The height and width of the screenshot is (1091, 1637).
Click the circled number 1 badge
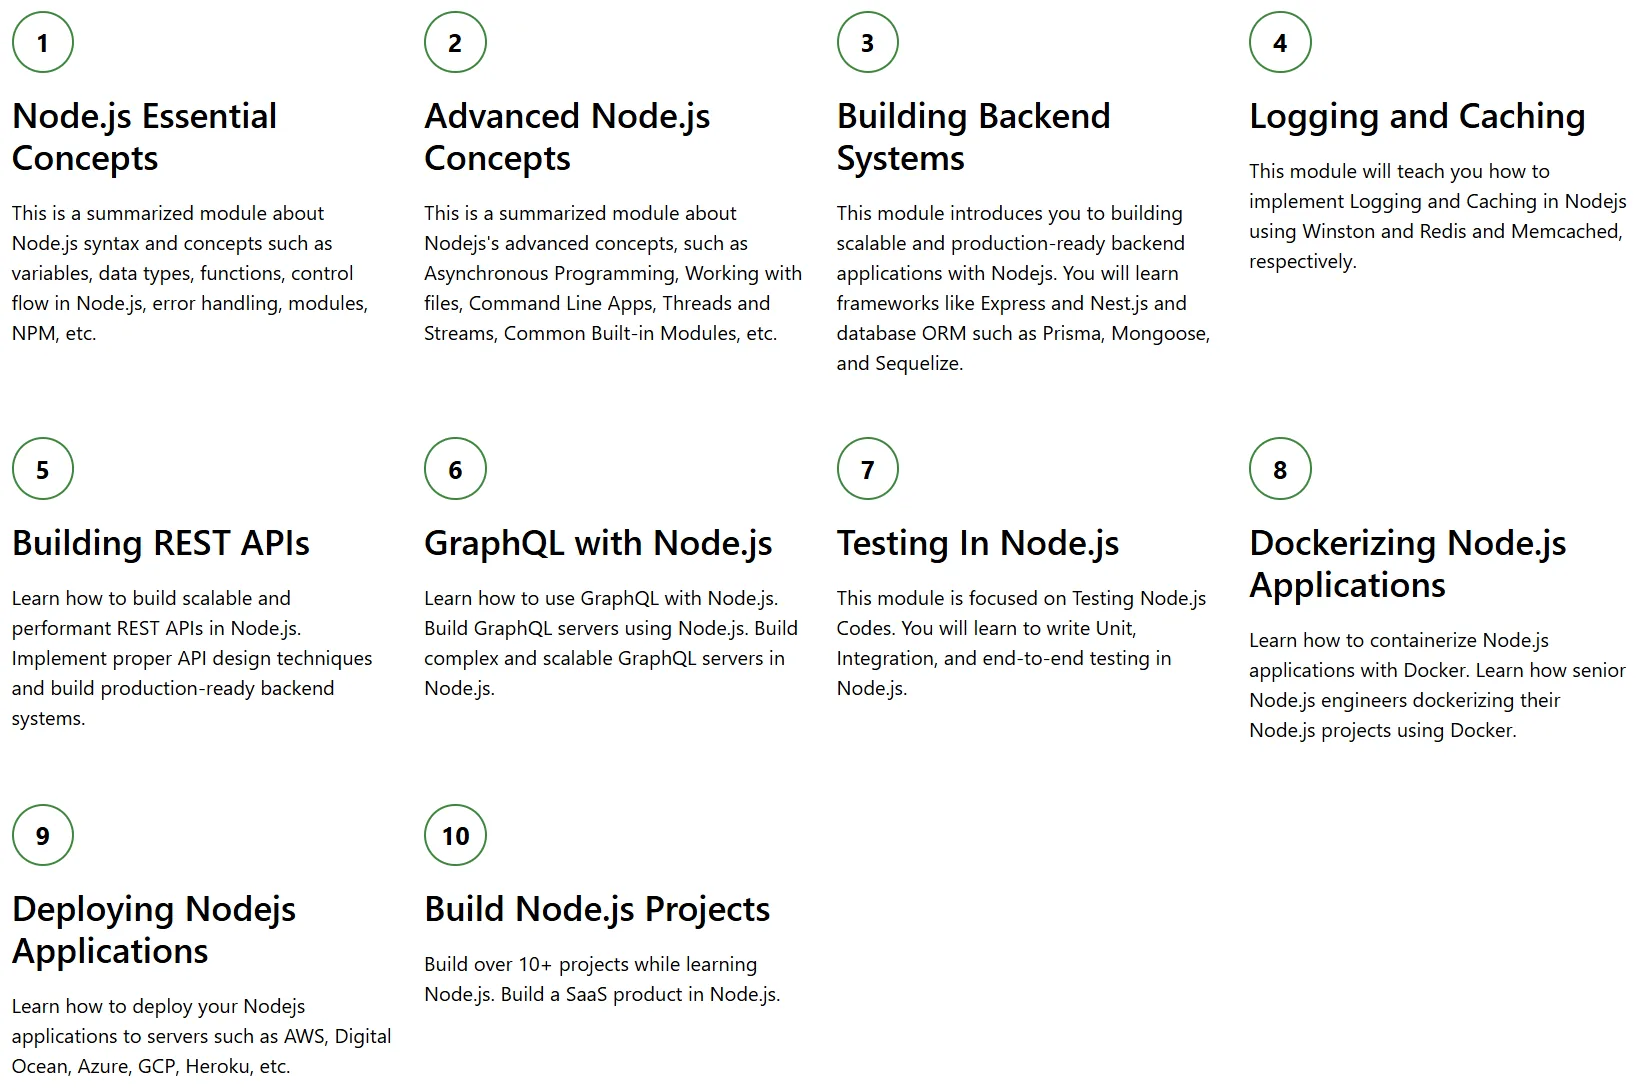pos(43,42)
